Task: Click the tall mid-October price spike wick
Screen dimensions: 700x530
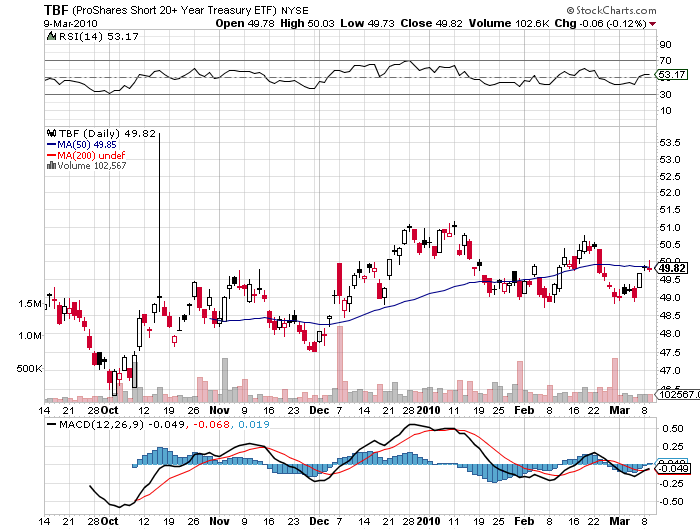Action: 159,214
